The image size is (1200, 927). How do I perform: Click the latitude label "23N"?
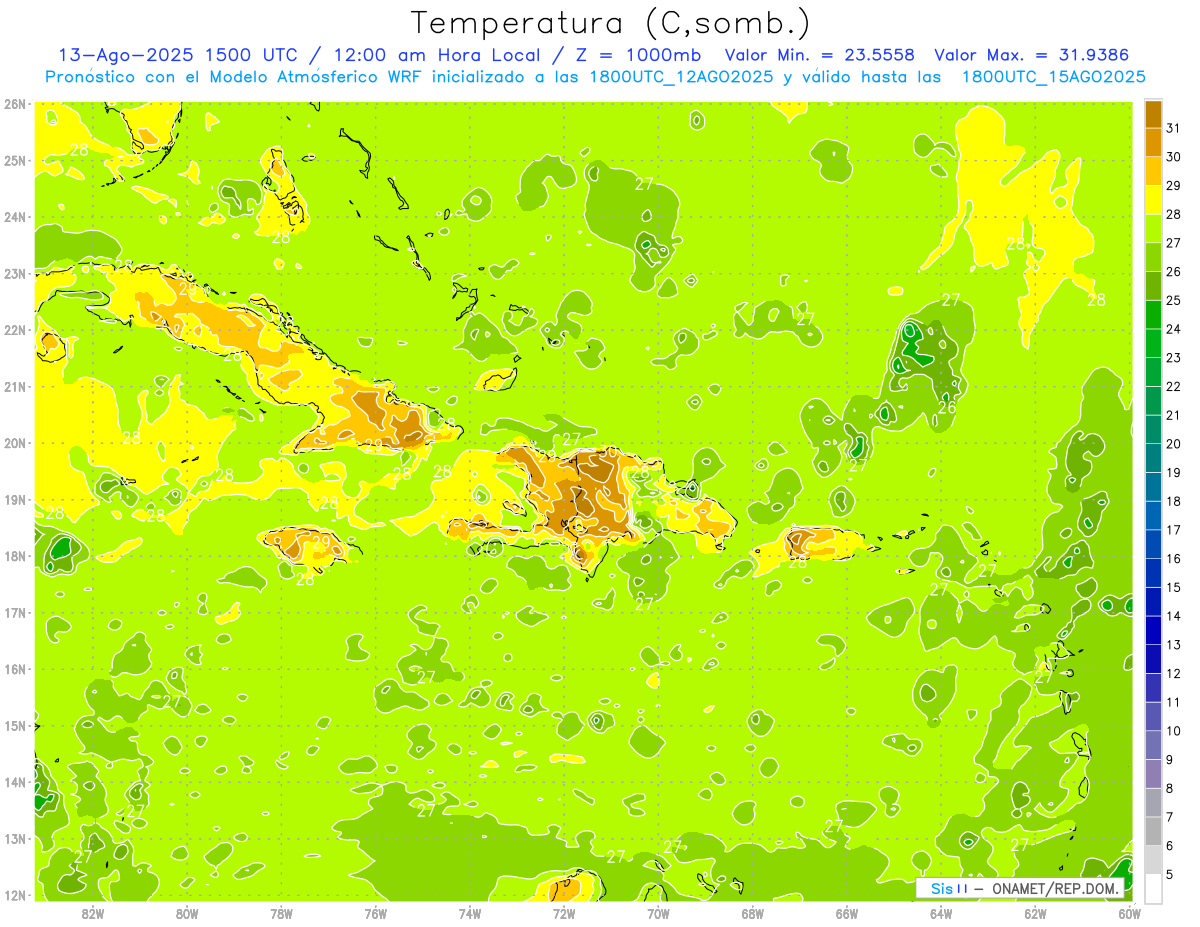[x=15, y=273]
